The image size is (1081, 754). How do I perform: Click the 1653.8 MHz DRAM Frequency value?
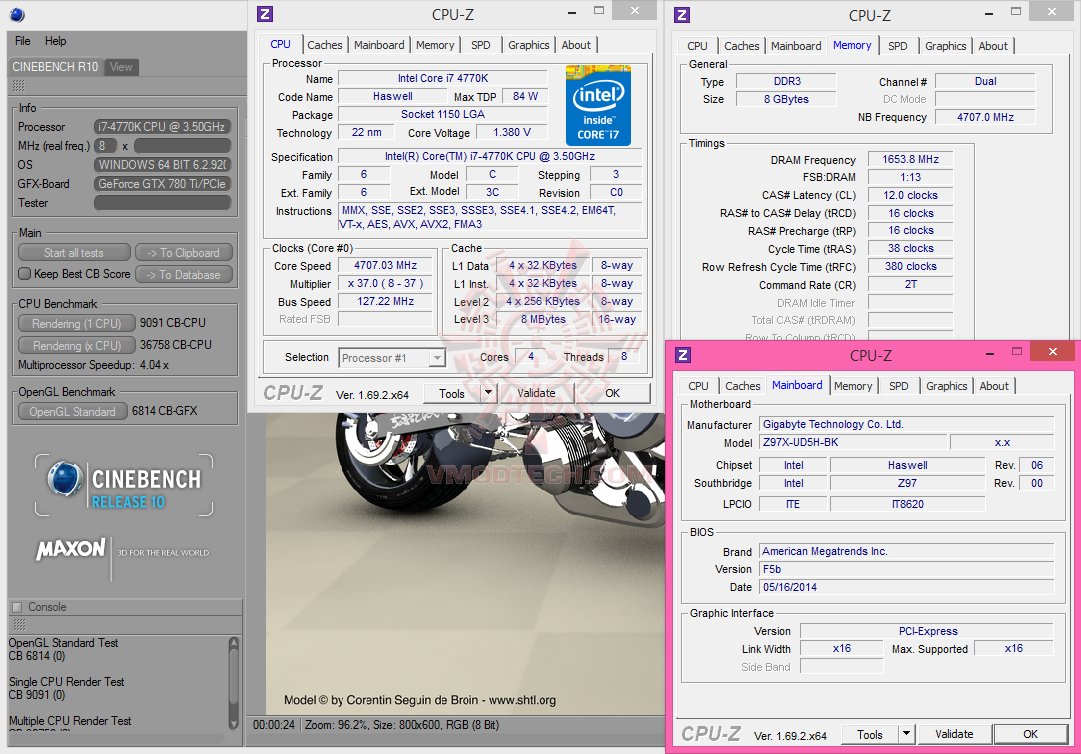pos(910,159)
